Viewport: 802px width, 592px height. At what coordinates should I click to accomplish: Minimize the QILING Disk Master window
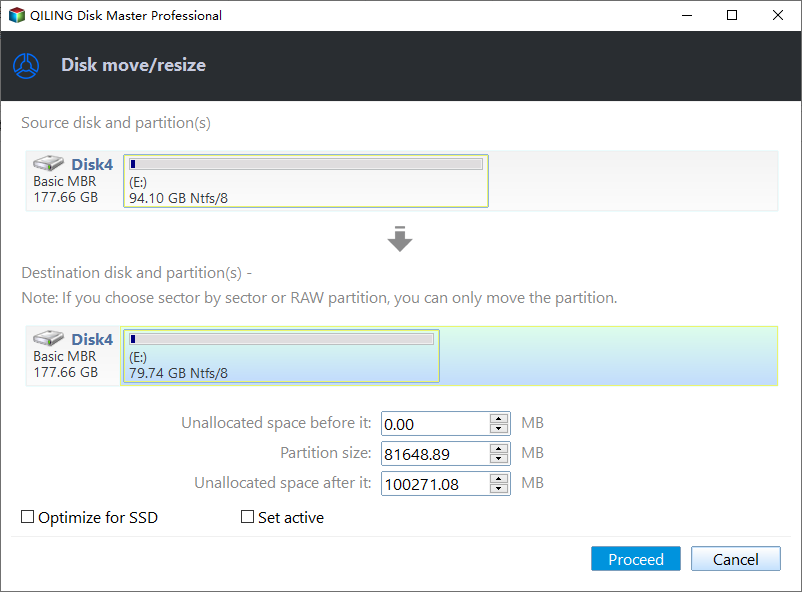click(687, 15)
